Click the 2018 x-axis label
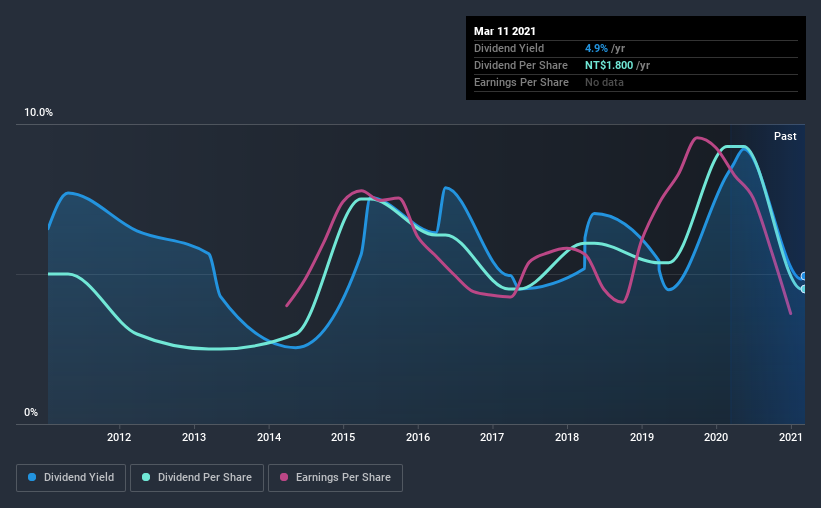Image resolution: width=821 pixels, height=508 pixels. click(567, 437)
